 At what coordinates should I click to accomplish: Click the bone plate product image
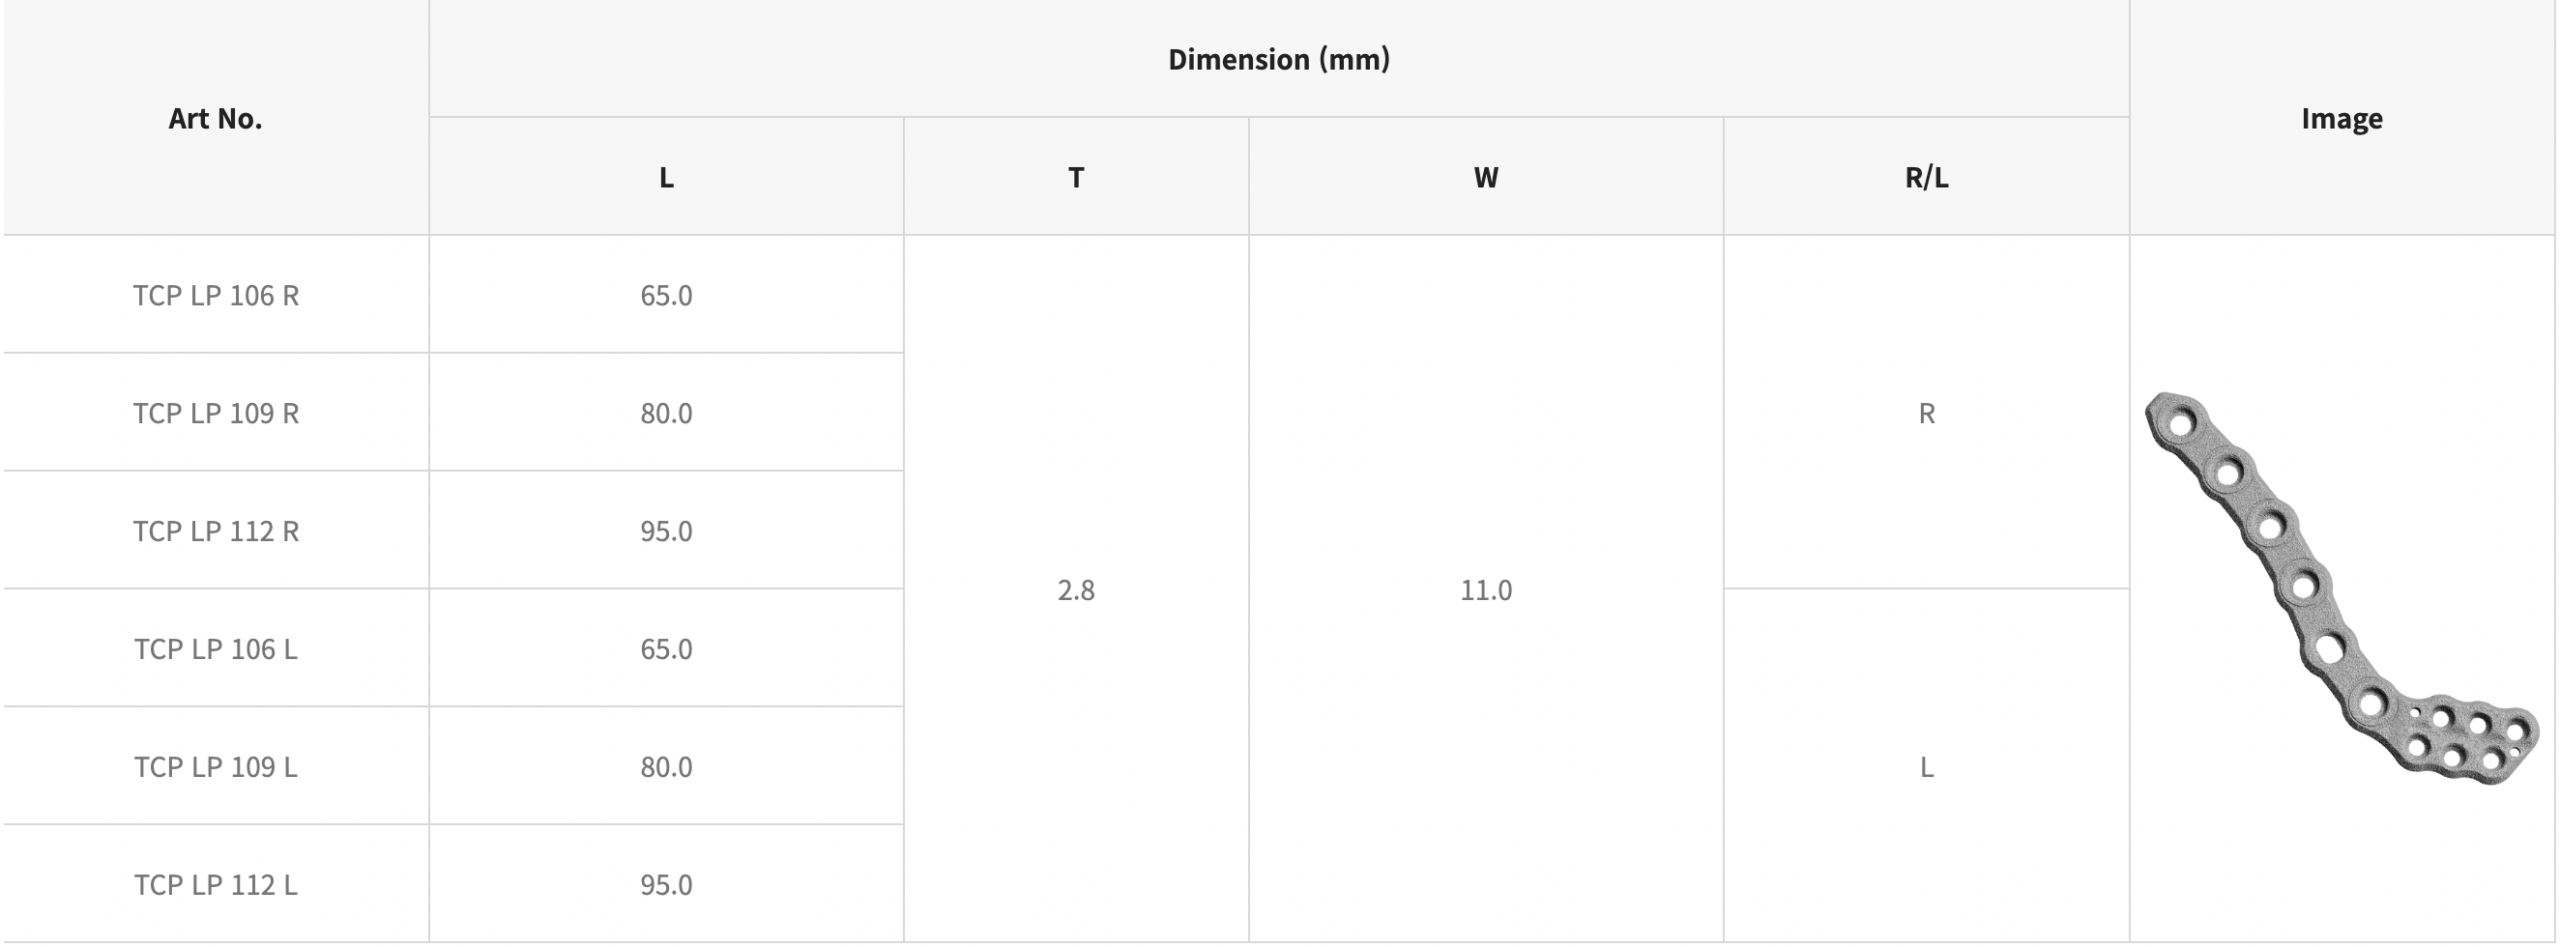pyautogui.click(x=2340, y=589)
